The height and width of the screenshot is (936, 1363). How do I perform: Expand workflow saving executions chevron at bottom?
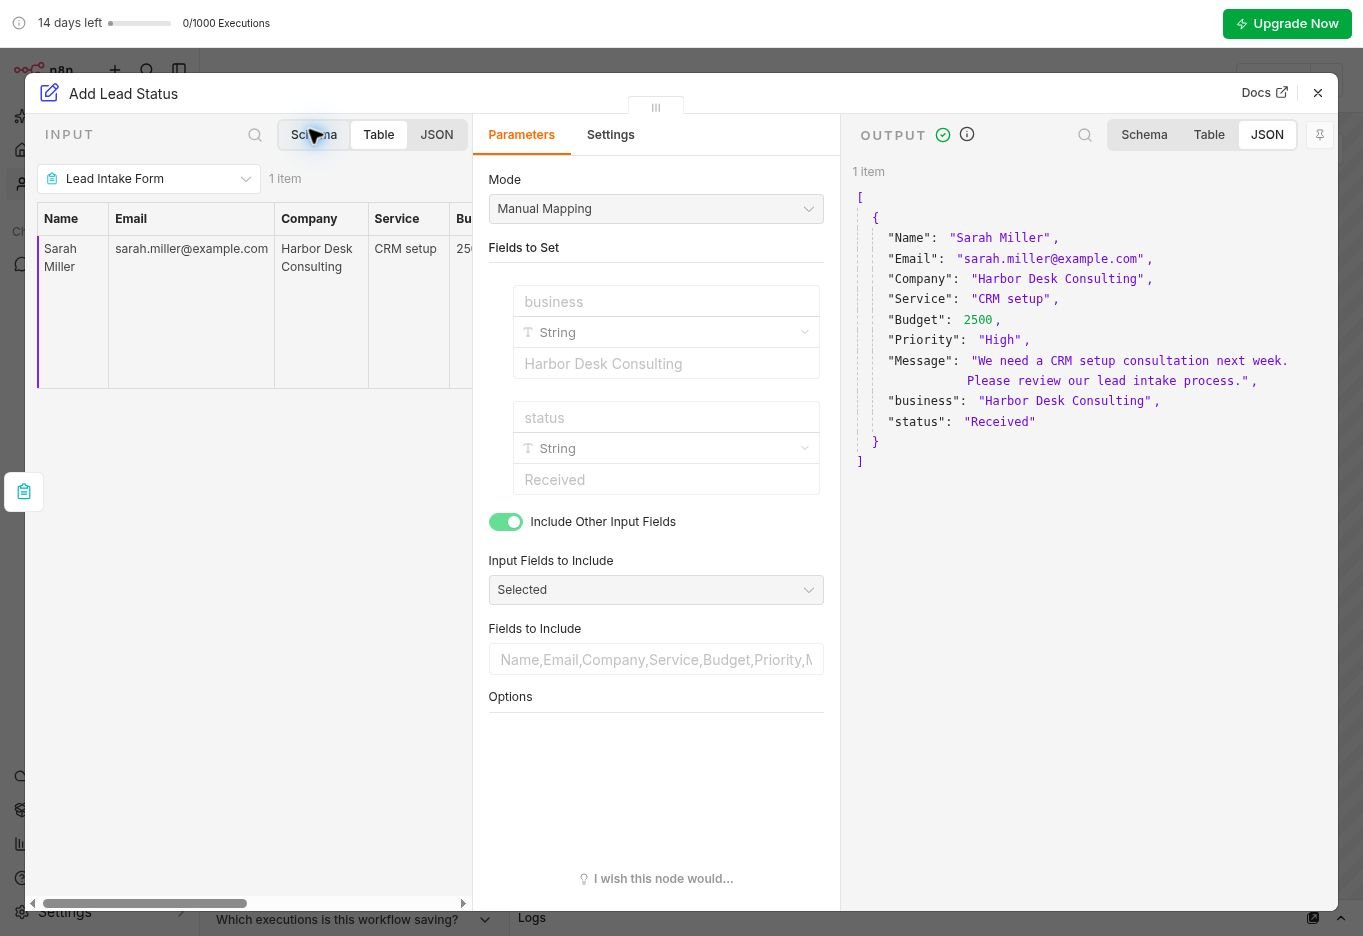tap(485, 920)
